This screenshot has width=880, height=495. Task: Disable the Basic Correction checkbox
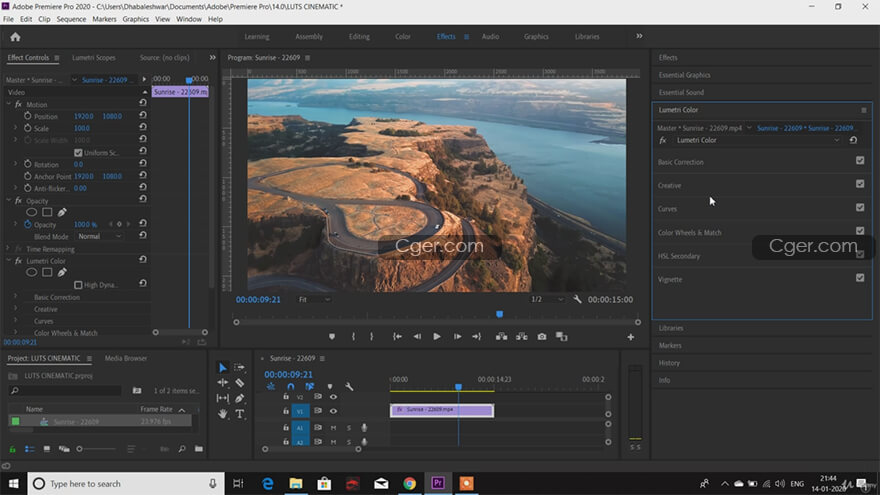(860, 161)
